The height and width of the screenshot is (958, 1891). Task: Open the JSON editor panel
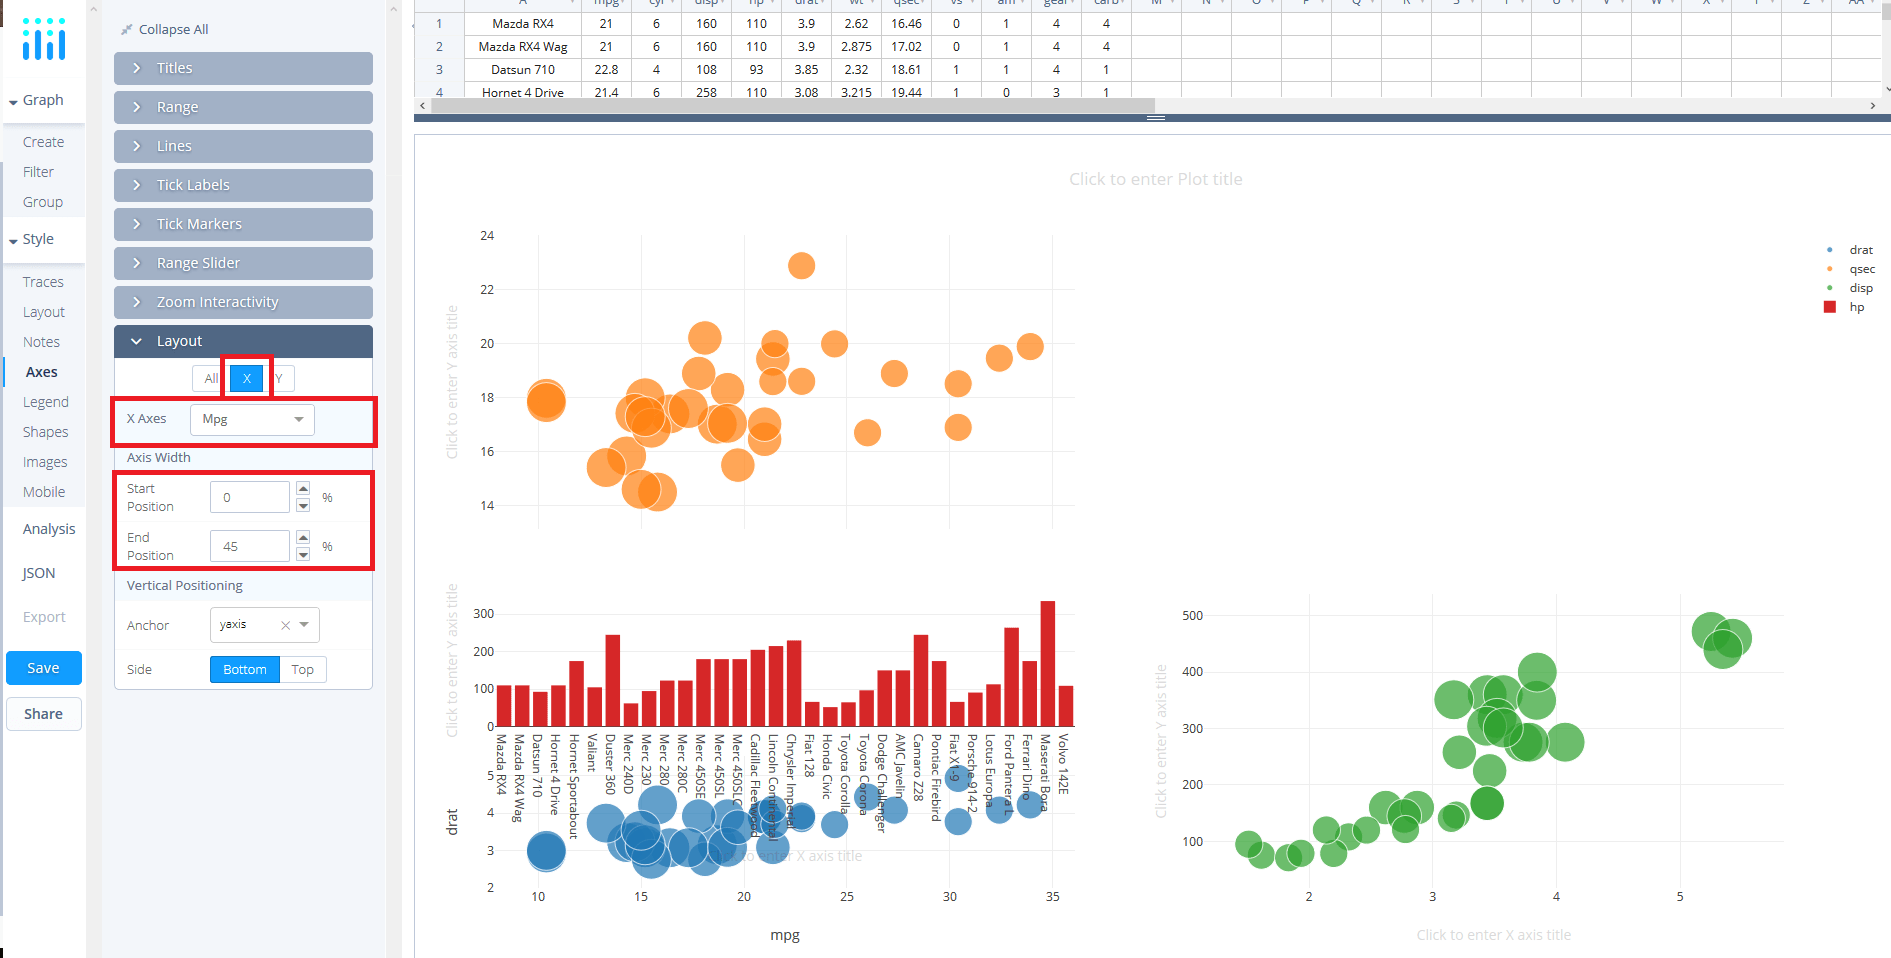coord(37,572)
